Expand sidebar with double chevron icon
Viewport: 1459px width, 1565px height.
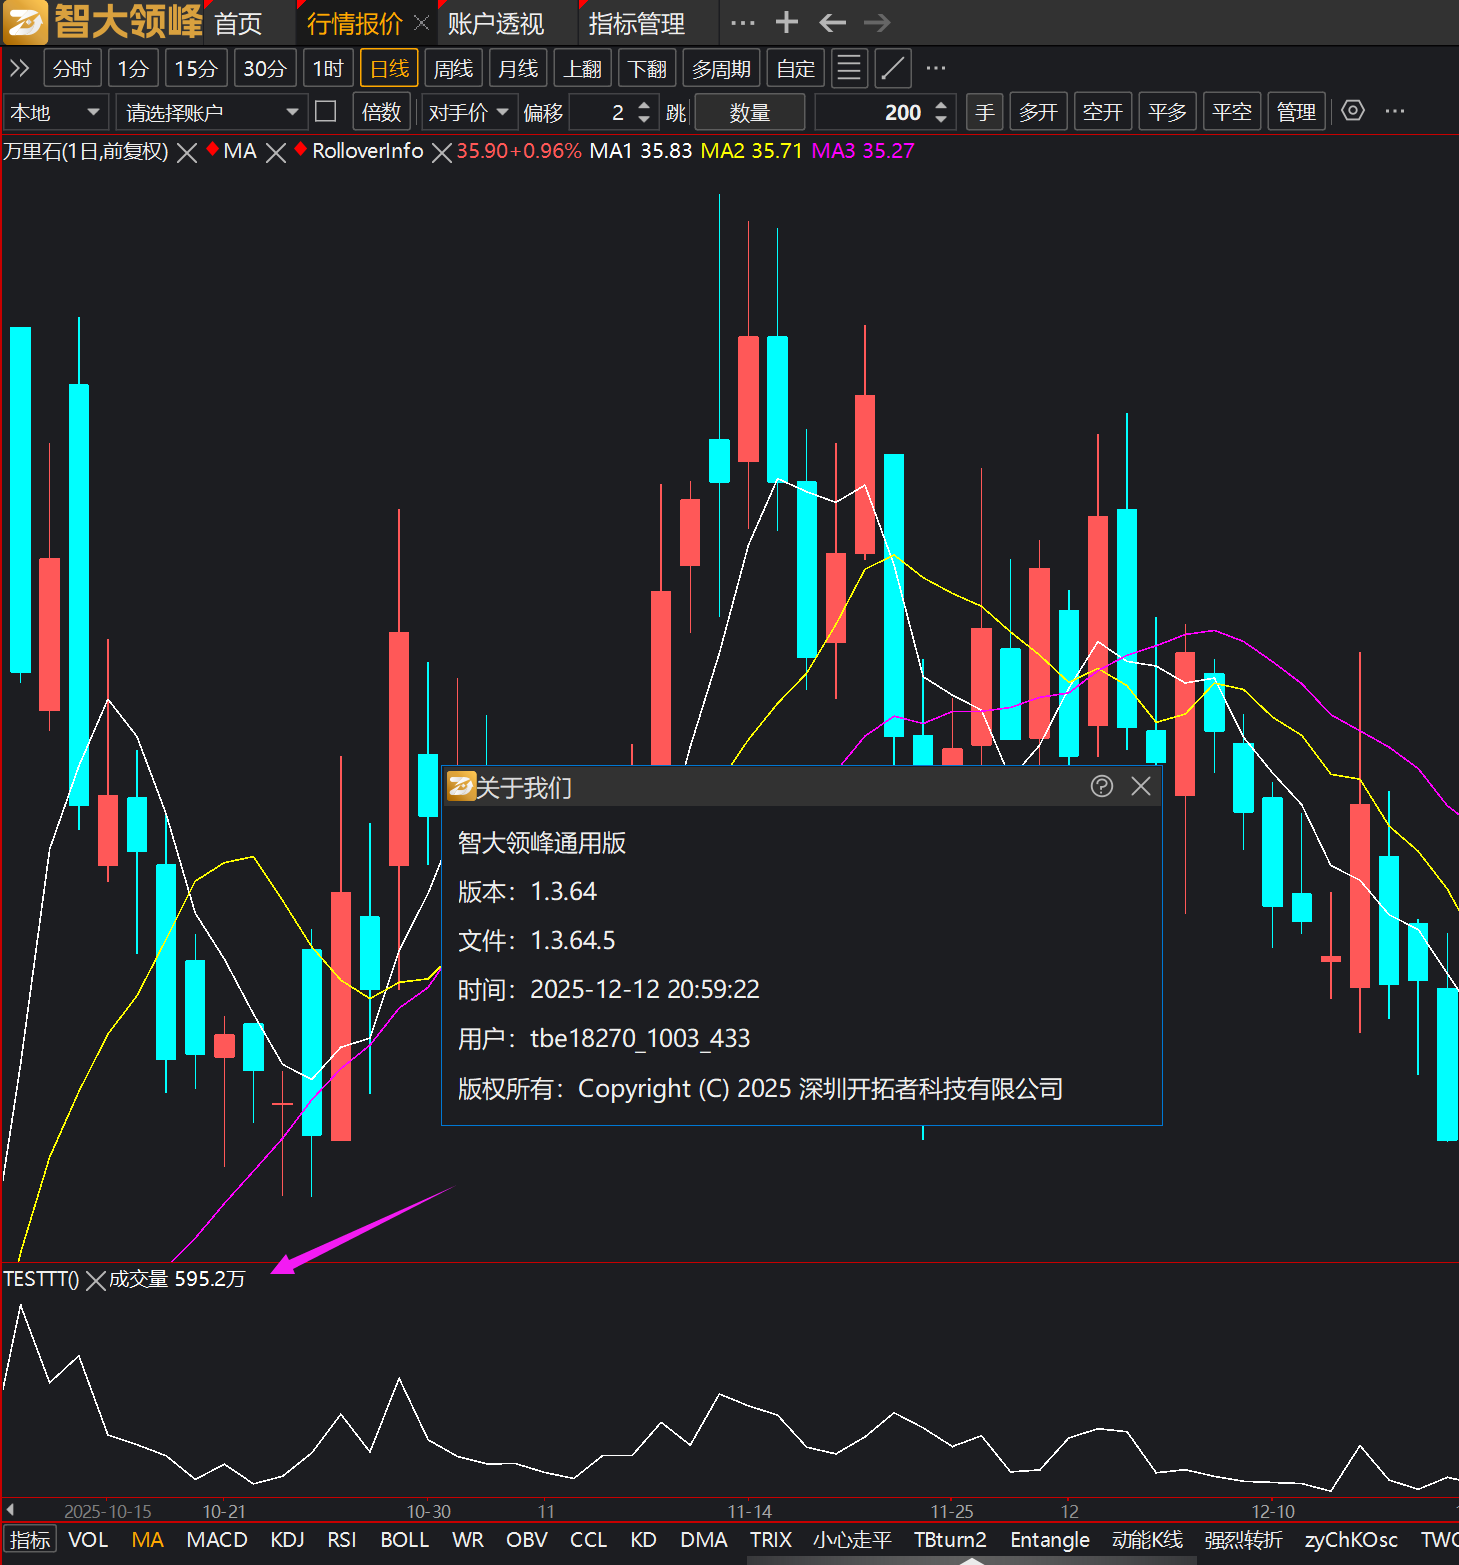click(19, 69)
